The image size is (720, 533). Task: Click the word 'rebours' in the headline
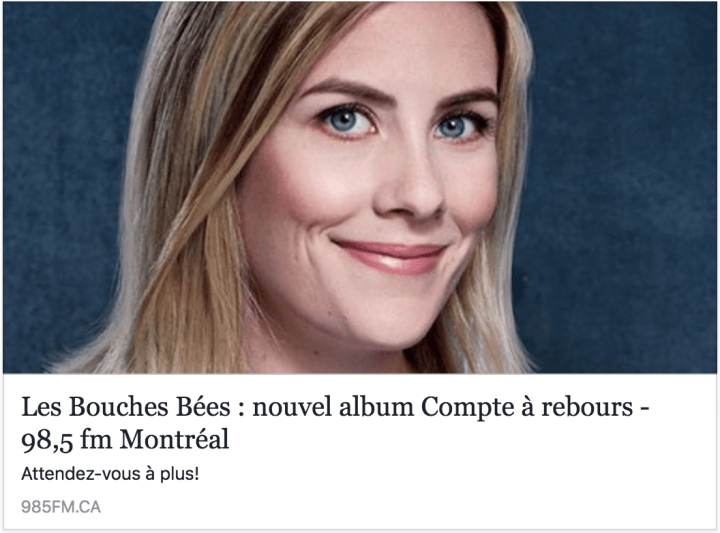[587, 407]
